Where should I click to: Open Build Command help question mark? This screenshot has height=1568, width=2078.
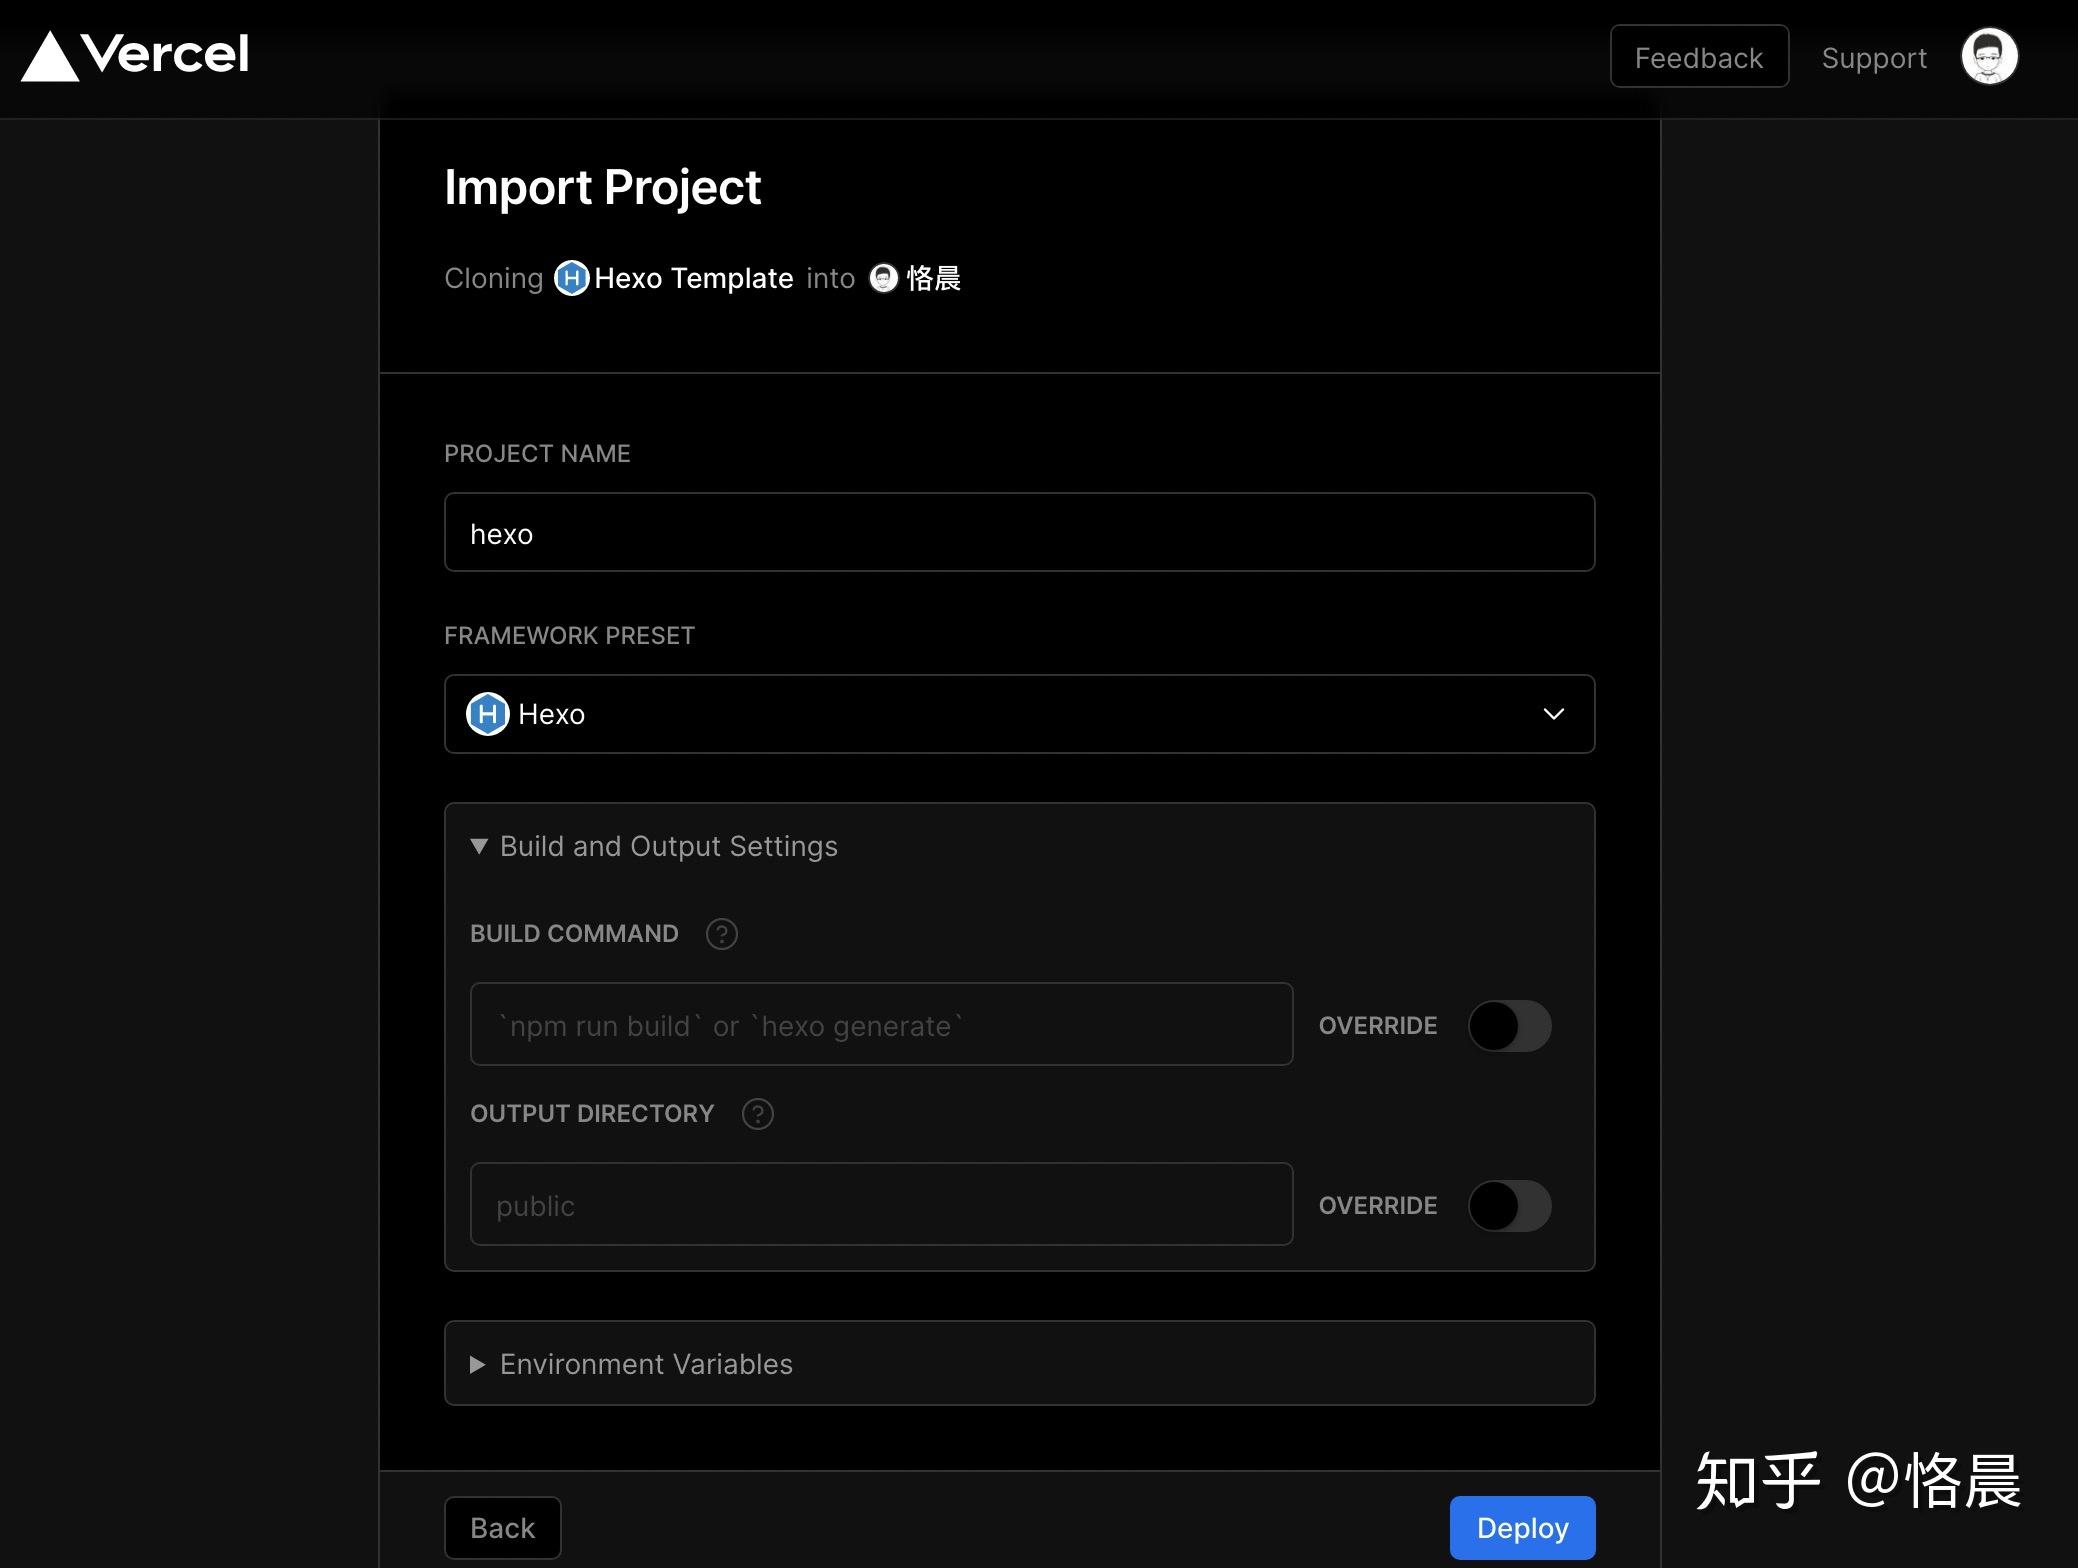[x=721, y=934]
